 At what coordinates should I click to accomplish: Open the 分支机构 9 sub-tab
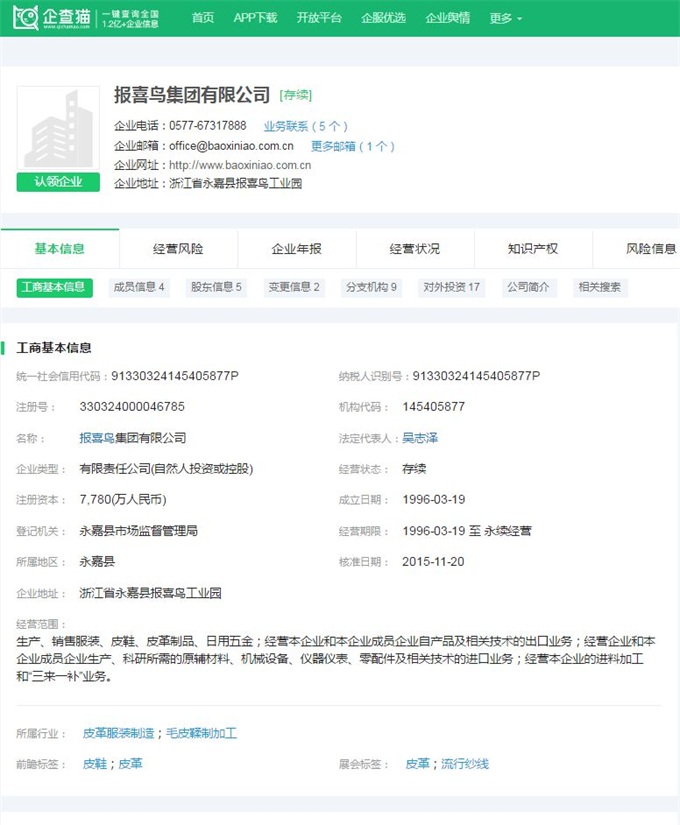click(x=371, y=287)
